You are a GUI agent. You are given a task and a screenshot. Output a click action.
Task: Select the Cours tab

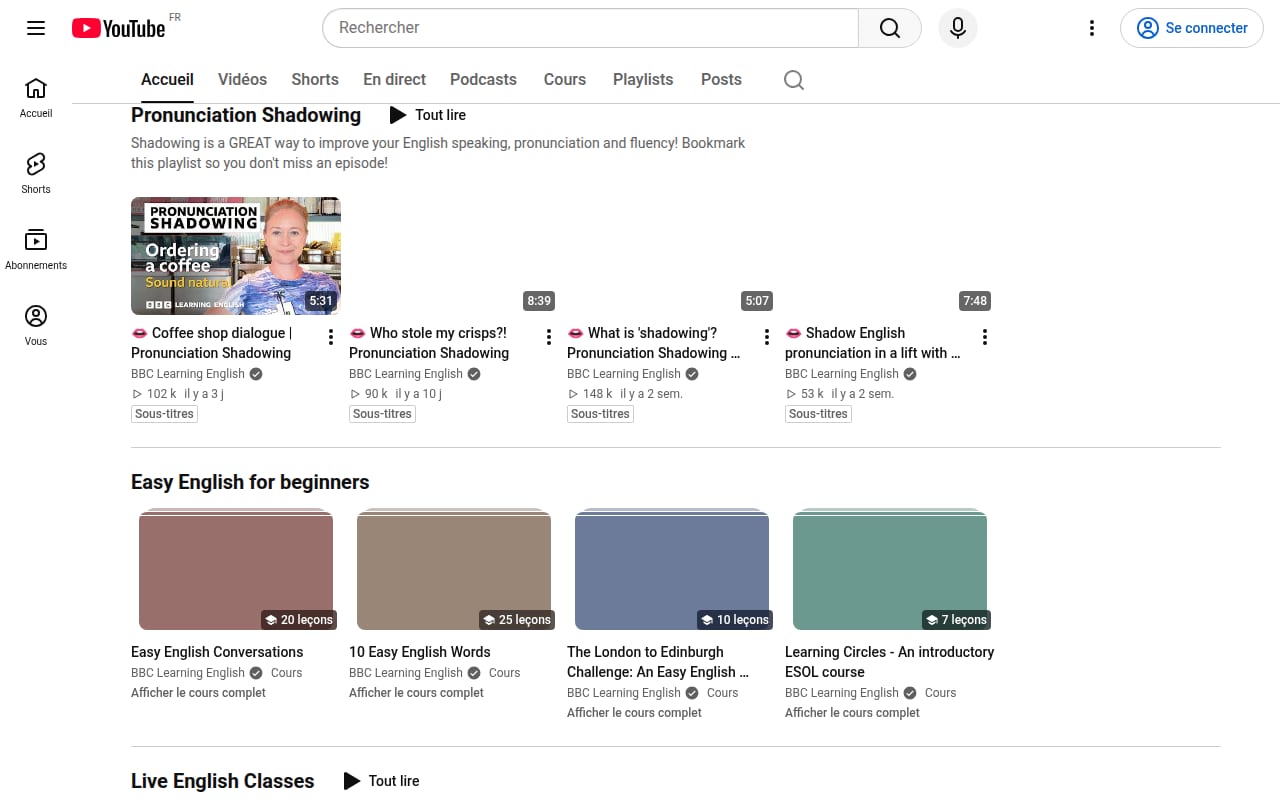click(565, 80)
